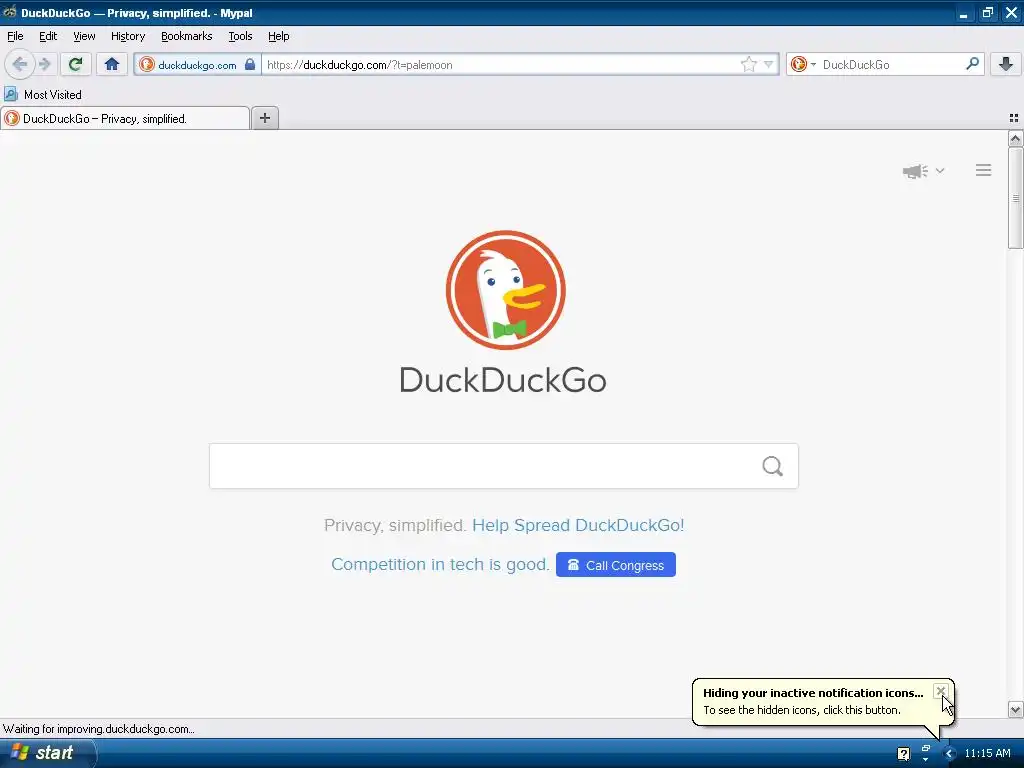1024x768 pixels.
Task: Click the DuckDuckGo duck logo
Action: (505, 290)
